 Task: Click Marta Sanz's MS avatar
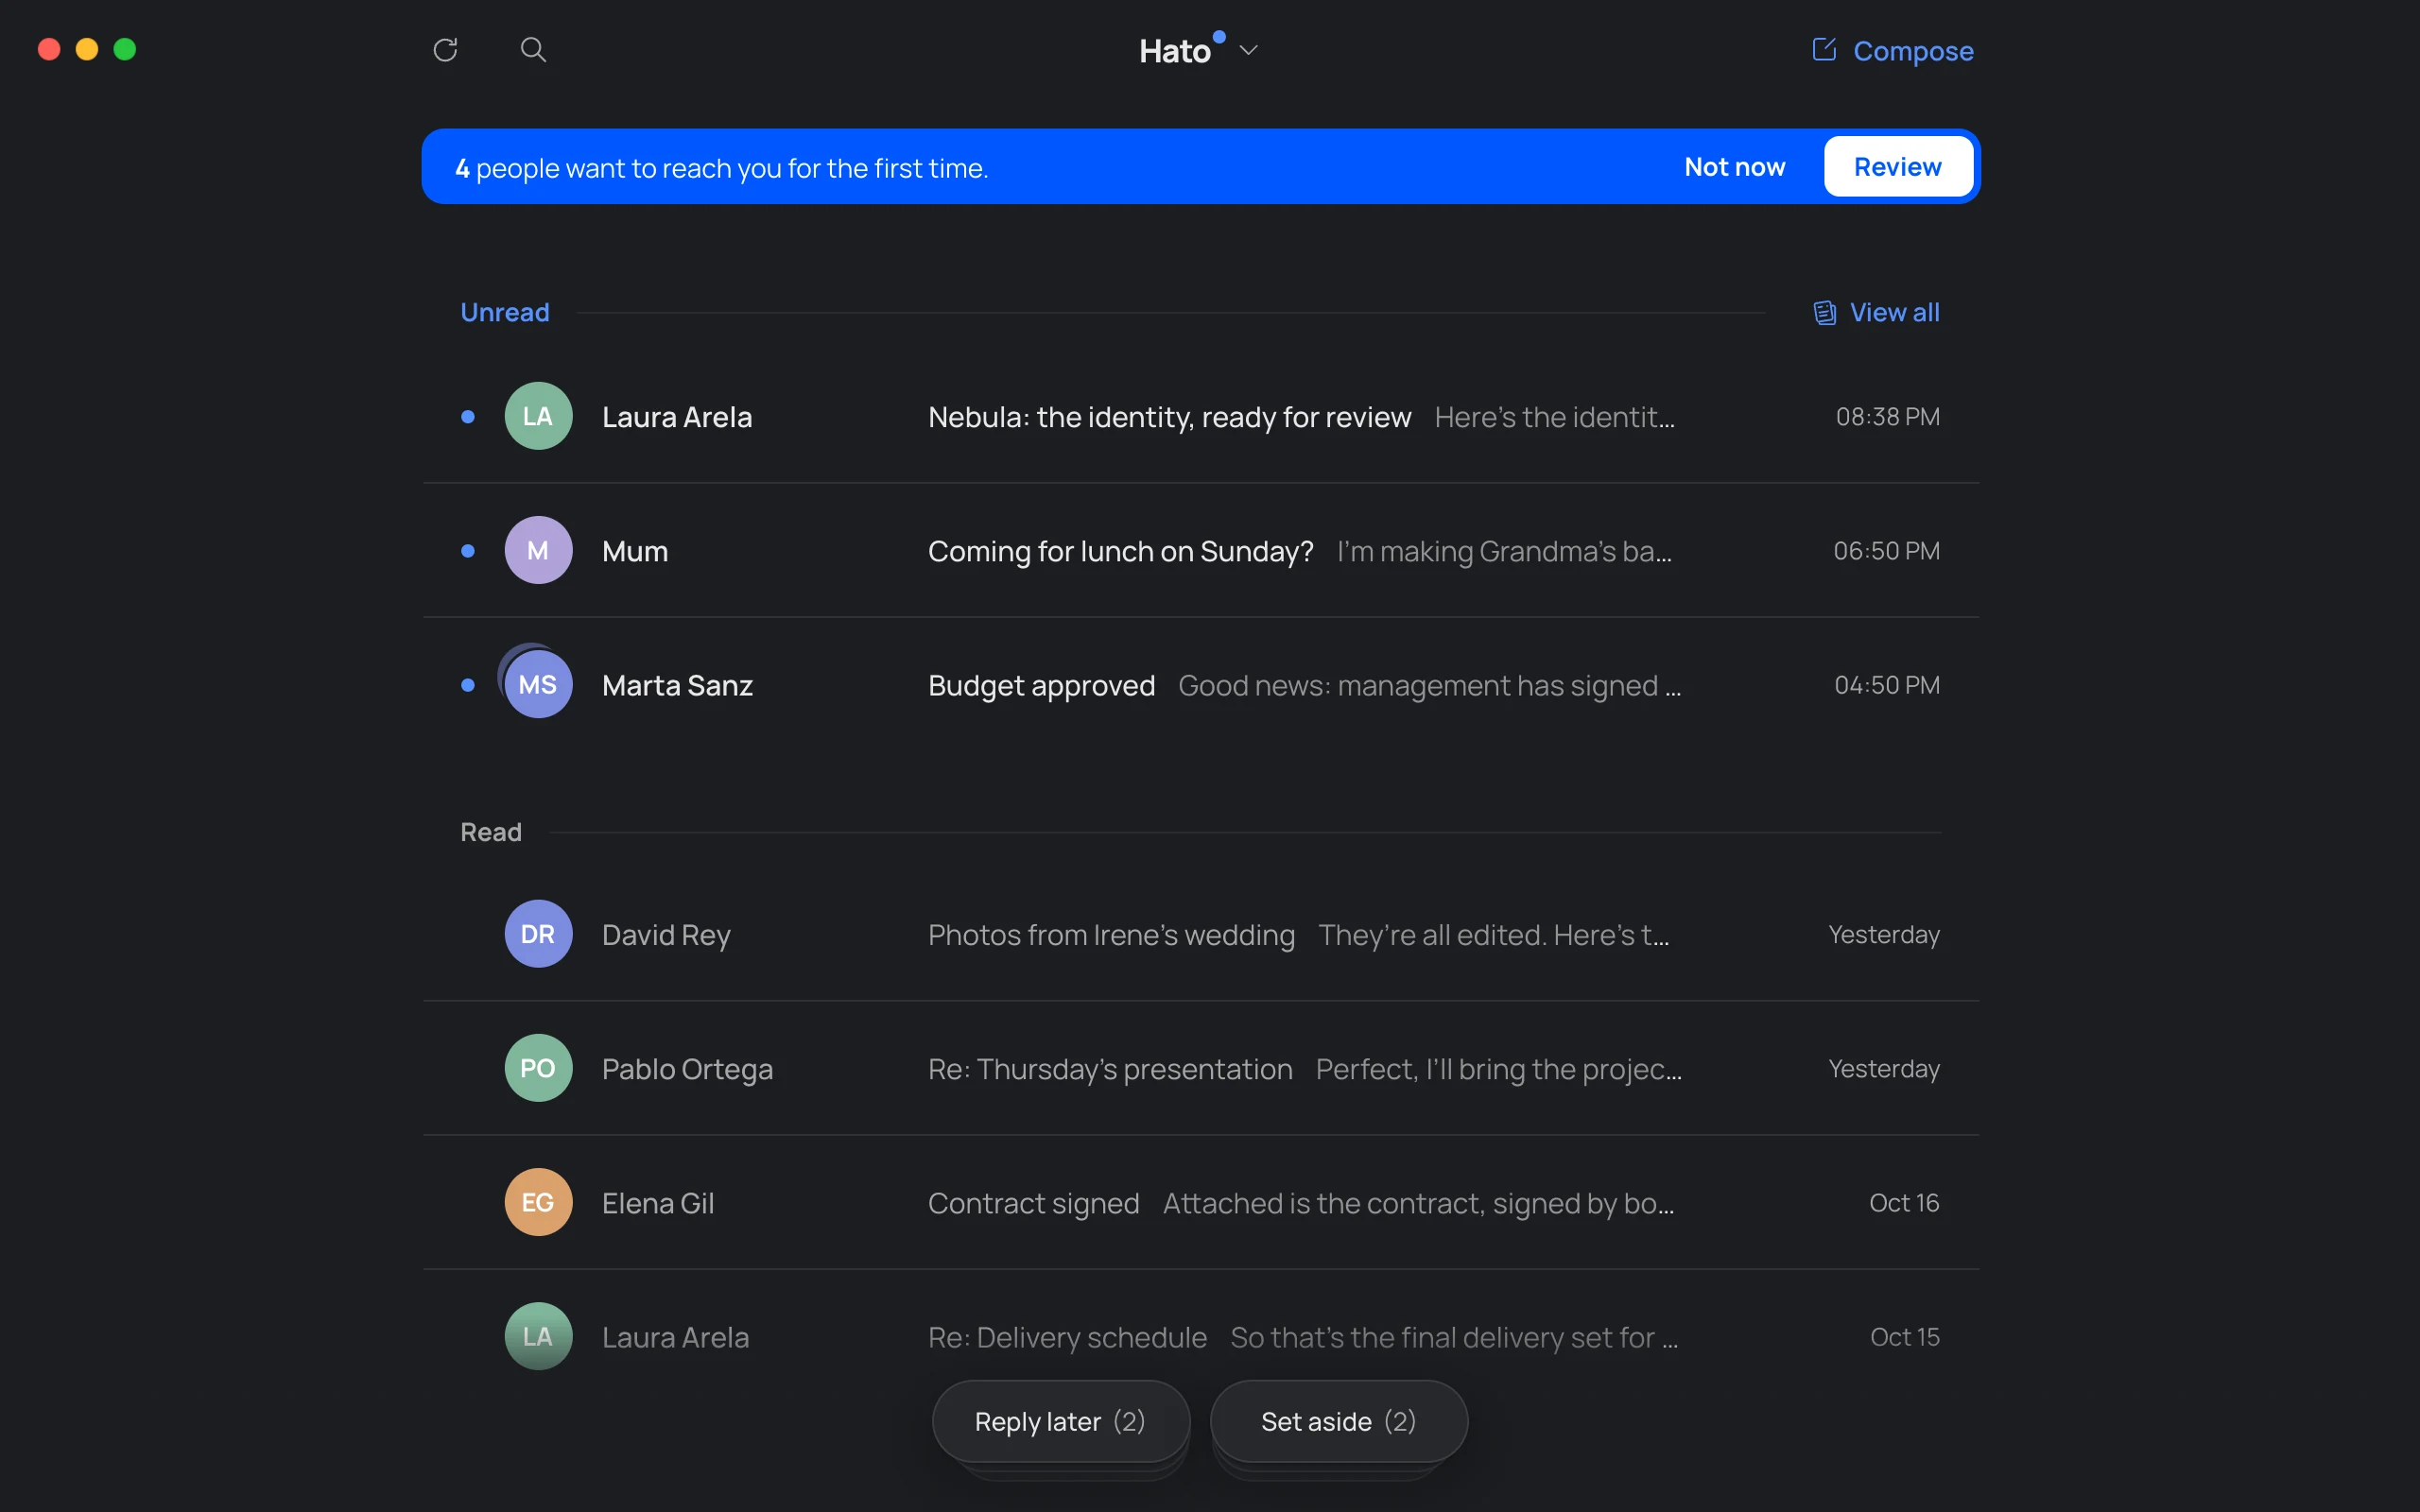click(x=538, y=684)
